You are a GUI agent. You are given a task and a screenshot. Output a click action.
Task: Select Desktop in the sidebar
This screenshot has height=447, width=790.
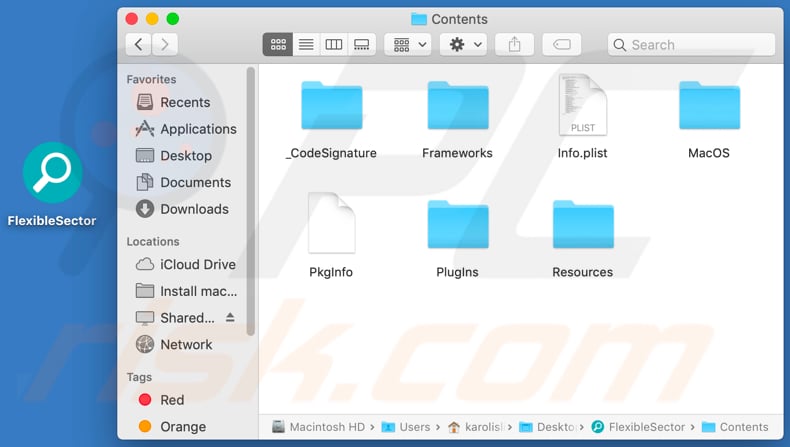[x=174, y=156]
